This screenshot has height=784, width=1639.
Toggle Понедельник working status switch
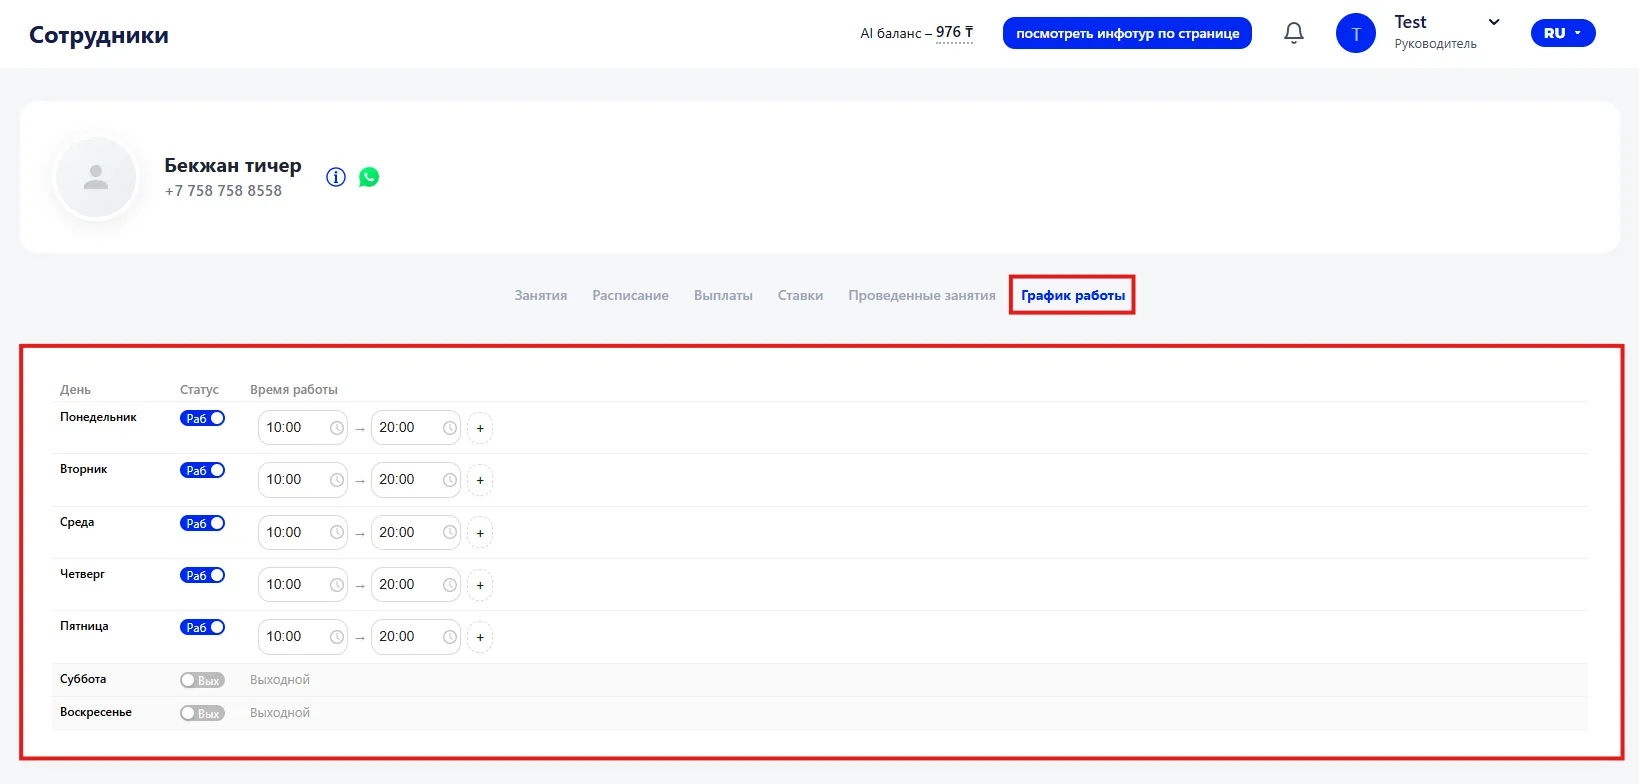(x=202, y=418)
